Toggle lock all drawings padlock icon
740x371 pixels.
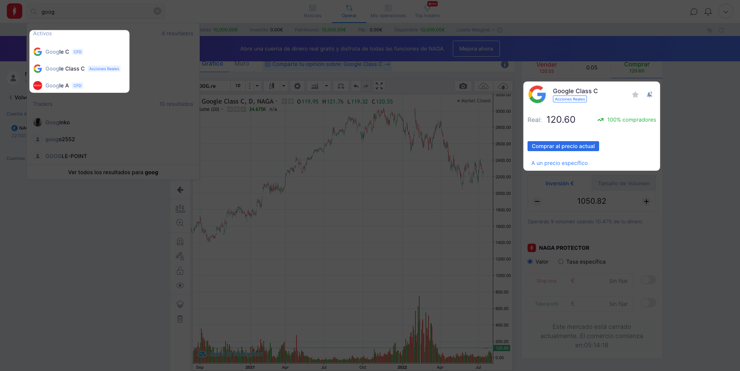[x=180, y=271]
